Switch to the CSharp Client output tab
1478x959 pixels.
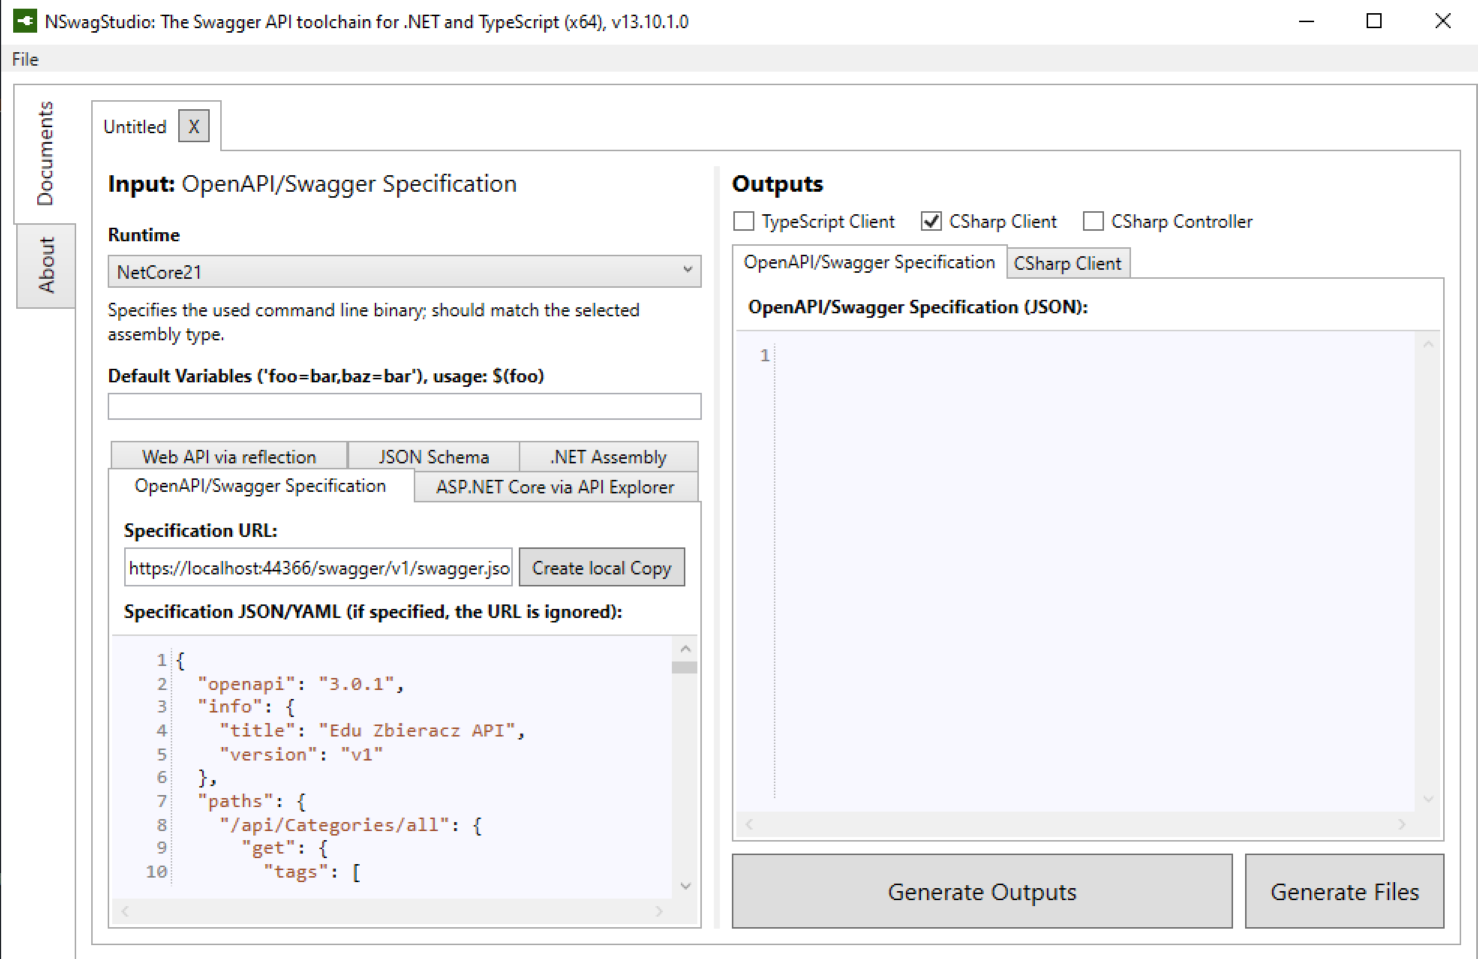[1068, 263]
